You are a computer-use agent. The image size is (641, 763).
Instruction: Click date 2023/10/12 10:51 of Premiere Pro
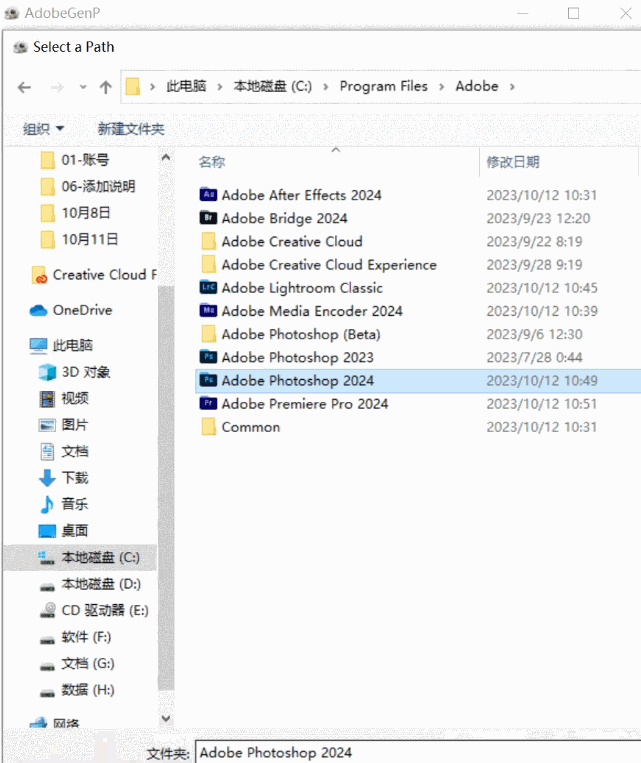[x=541, y=404]
